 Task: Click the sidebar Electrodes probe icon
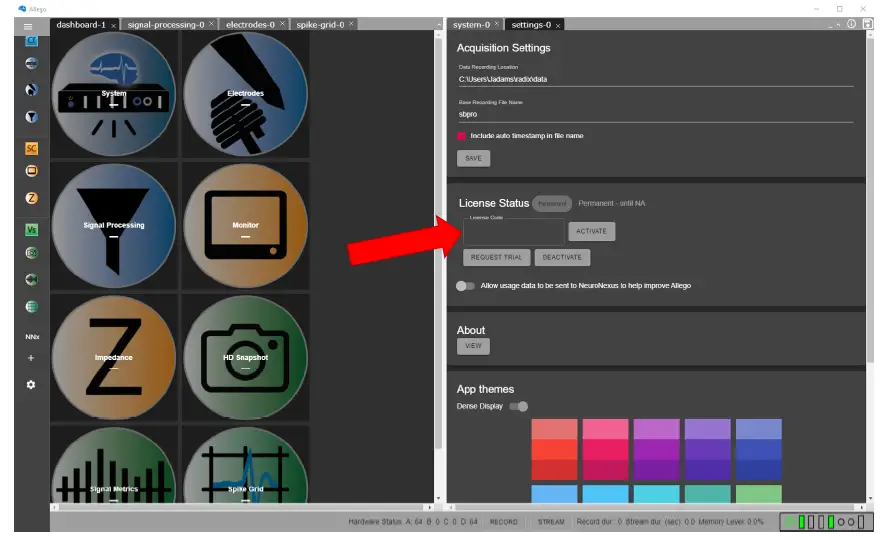point(32,90)
